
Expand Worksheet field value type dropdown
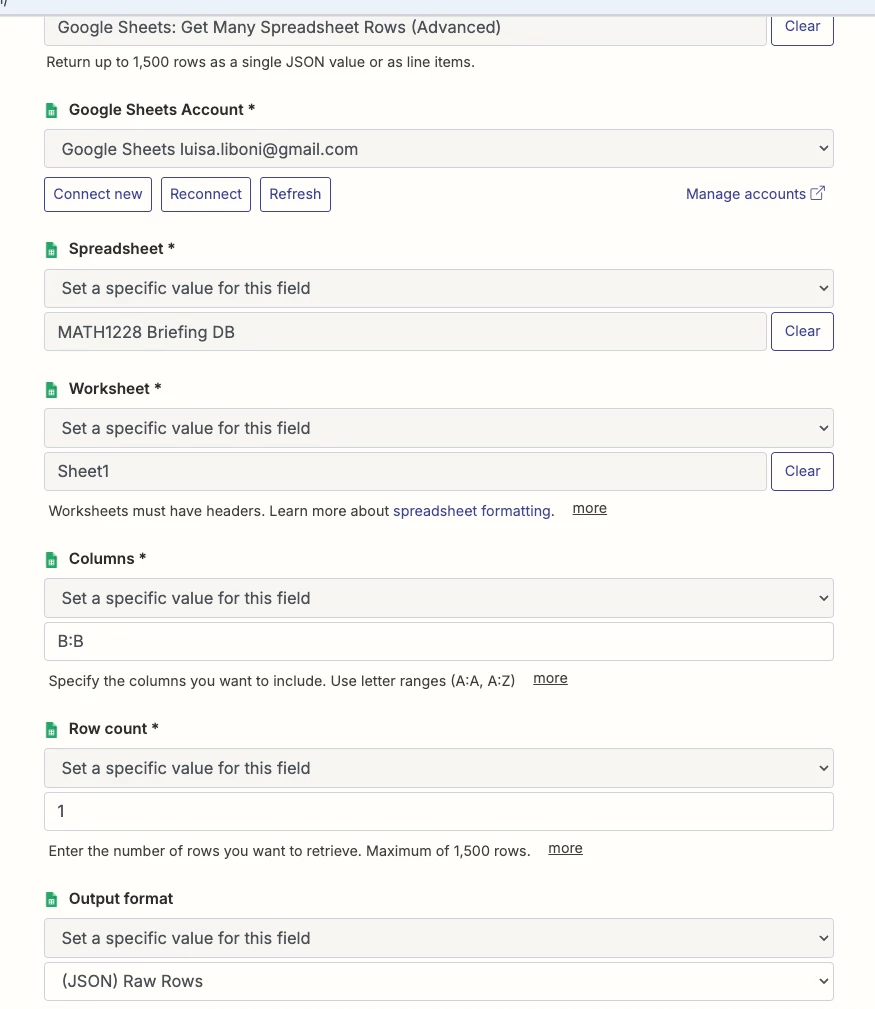point(438,428)
